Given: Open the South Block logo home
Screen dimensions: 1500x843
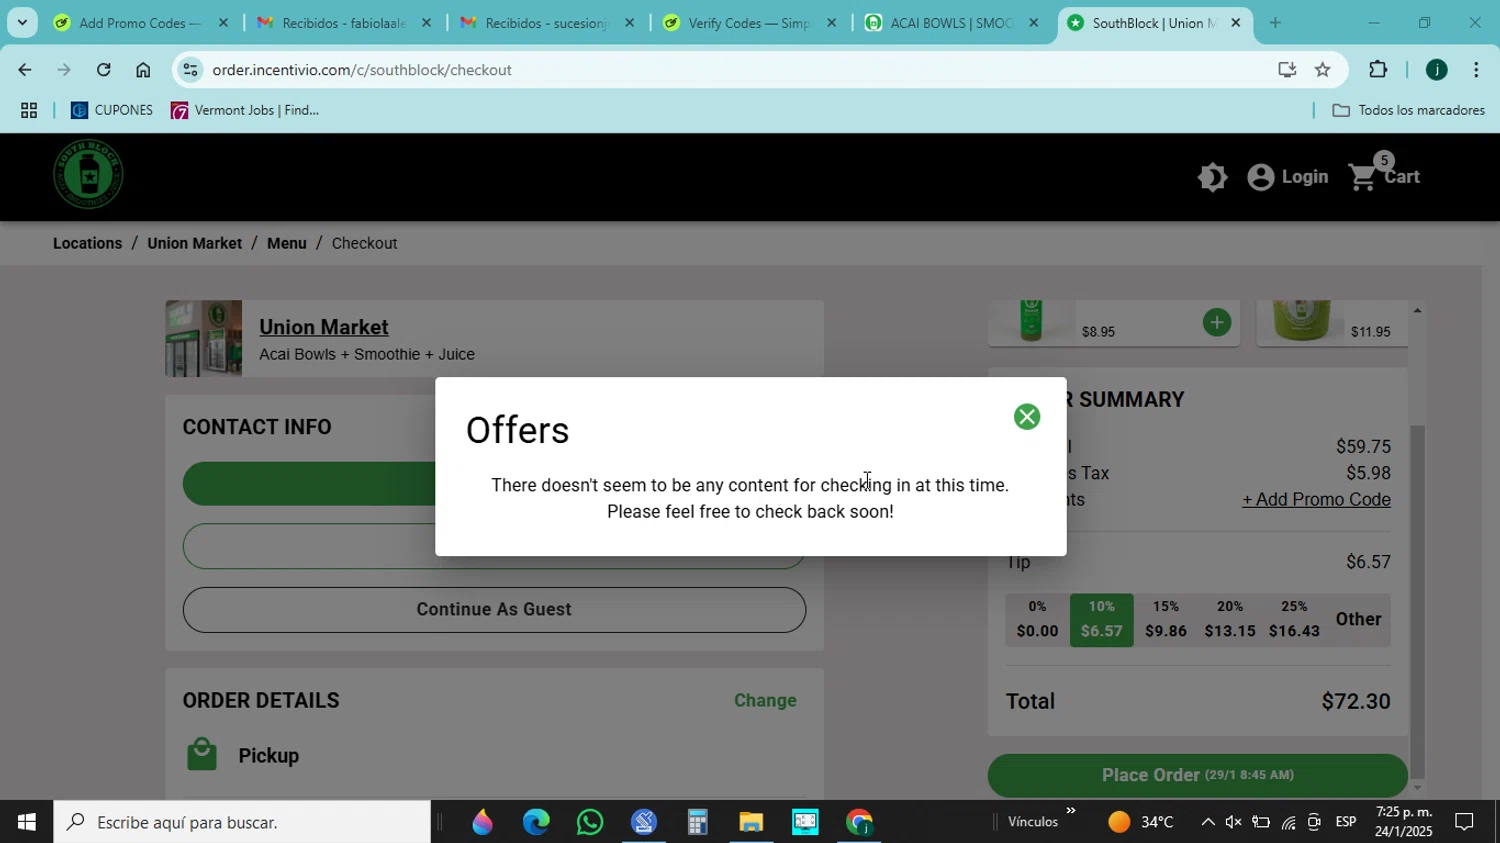Looking at the screenshot, I should [x=88, y=175].
